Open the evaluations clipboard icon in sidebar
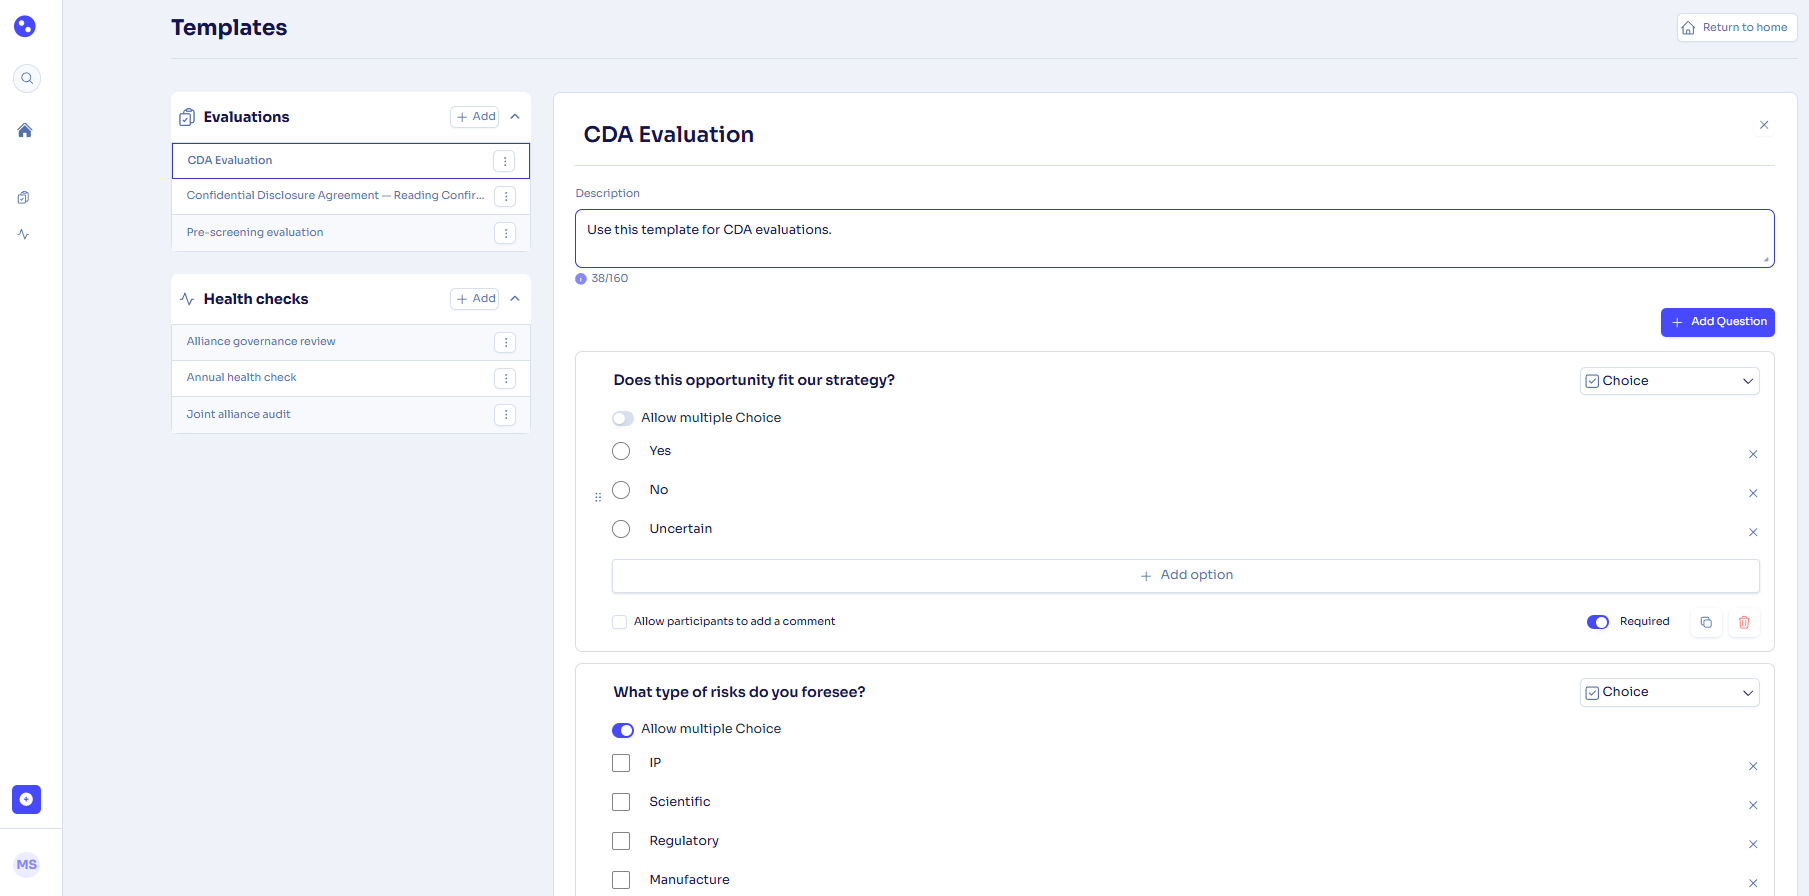Screen dimensions: 1809x896 [x=24, y=198]
